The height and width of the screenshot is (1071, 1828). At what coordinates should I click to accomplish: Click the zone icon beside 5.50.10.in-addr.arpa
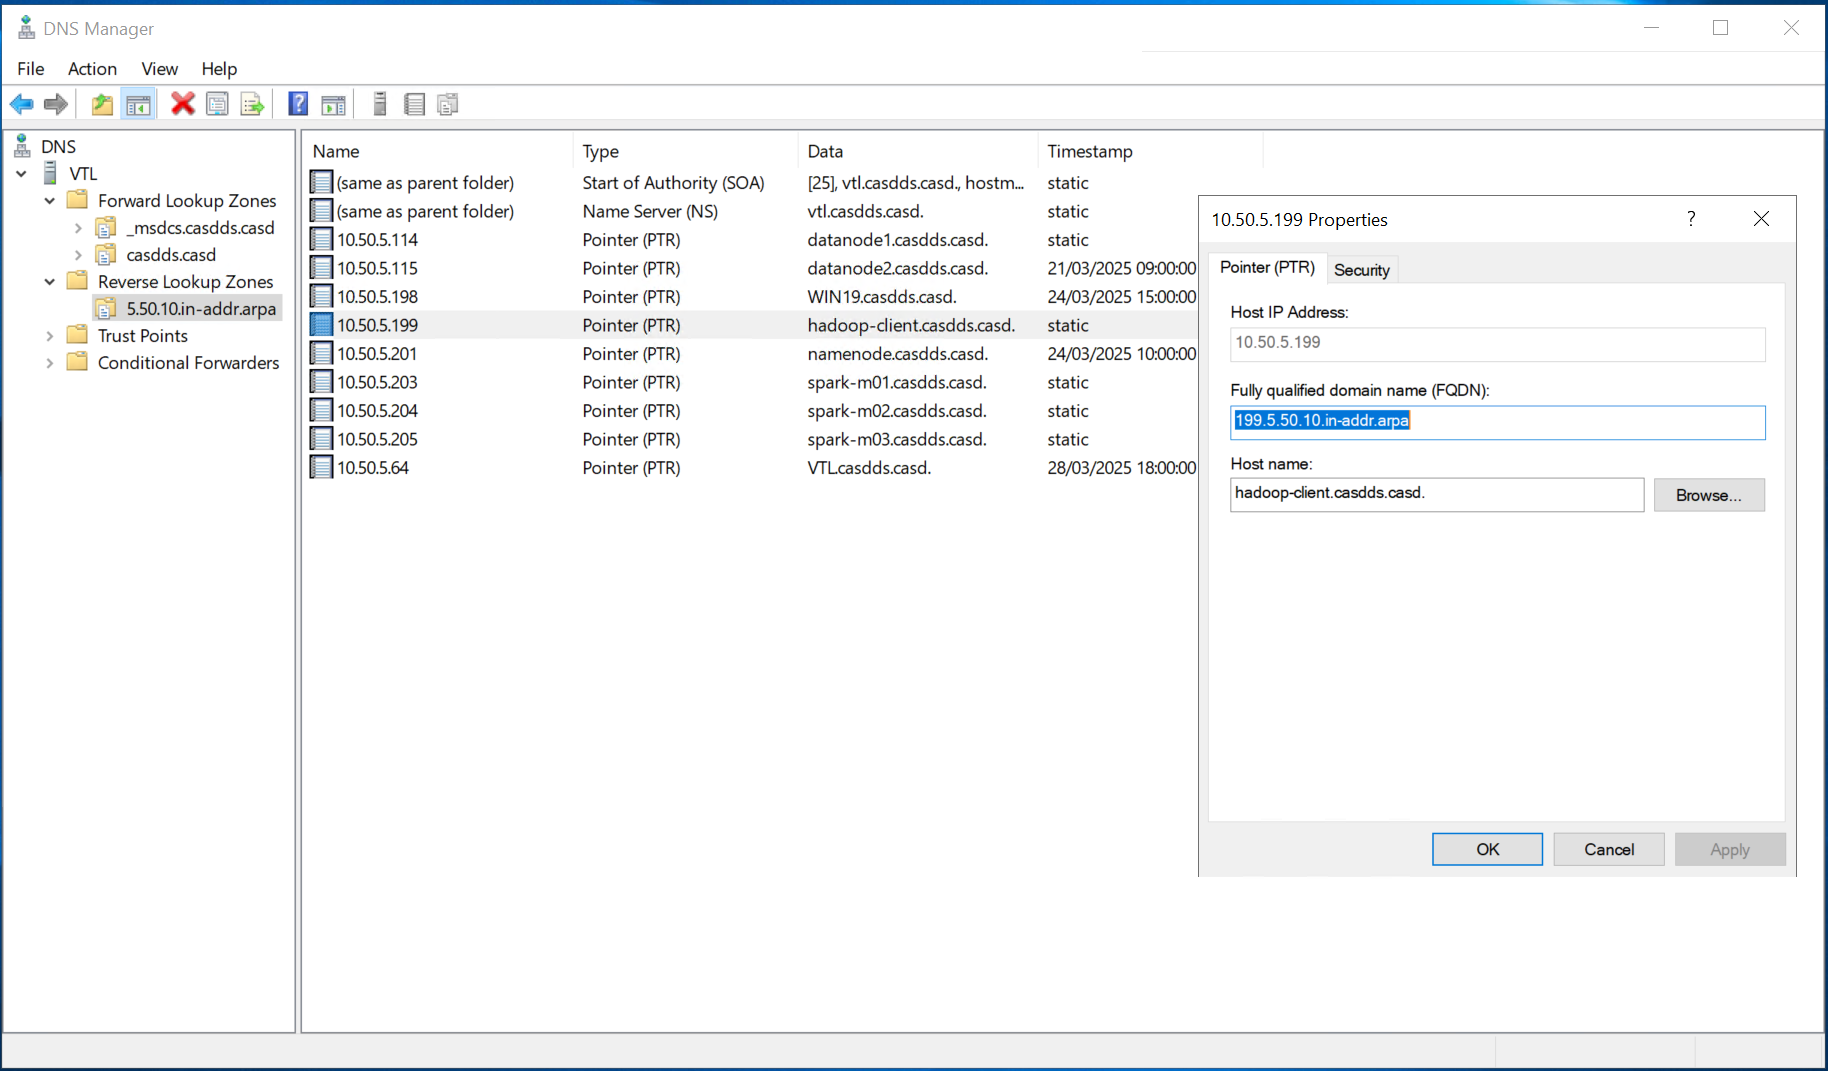(106, 308)
